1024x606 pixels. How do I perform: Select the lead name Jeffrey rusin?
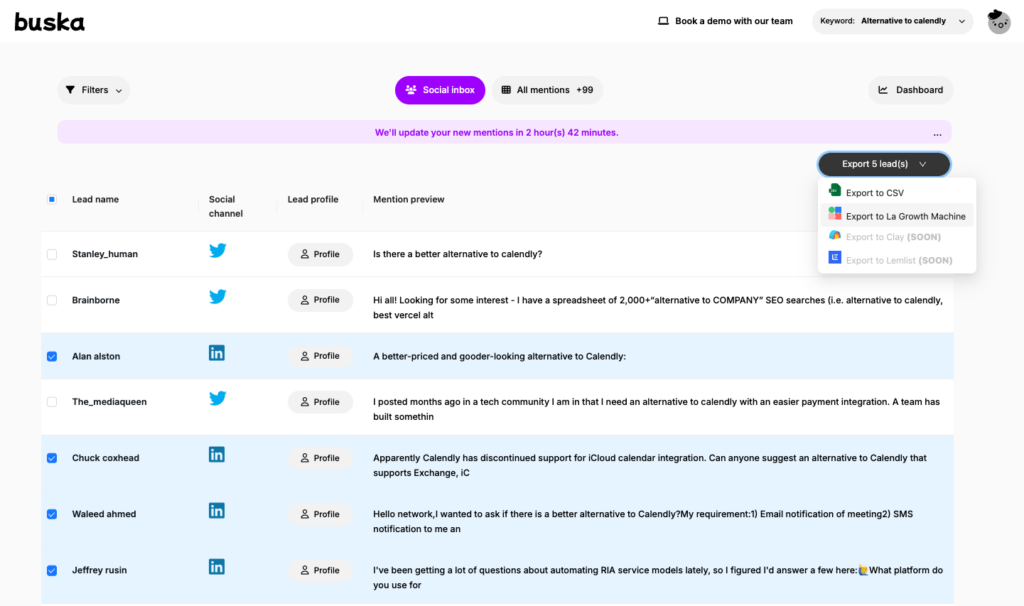point(99,571)
